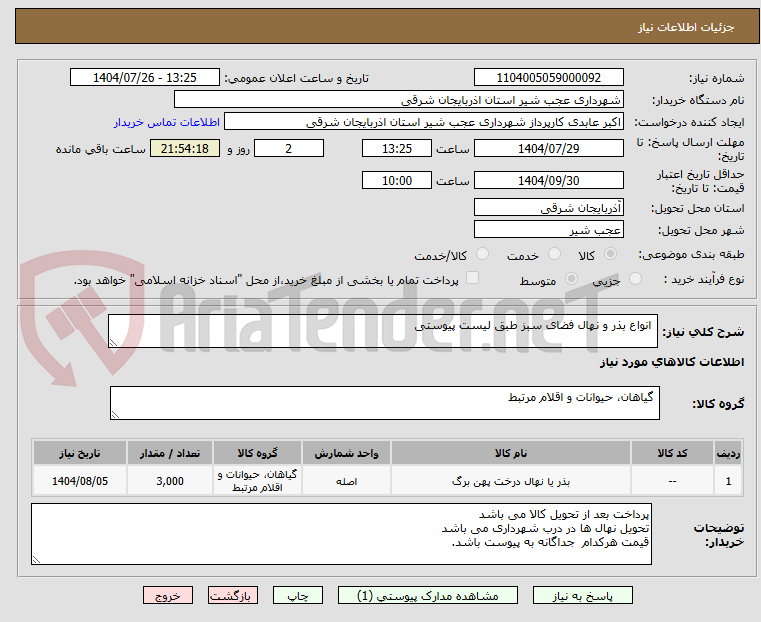Image resolution: width=761 pixels, height=622 pixels.
Task: Click the خروج exit button
Action: tap(168, 595)
